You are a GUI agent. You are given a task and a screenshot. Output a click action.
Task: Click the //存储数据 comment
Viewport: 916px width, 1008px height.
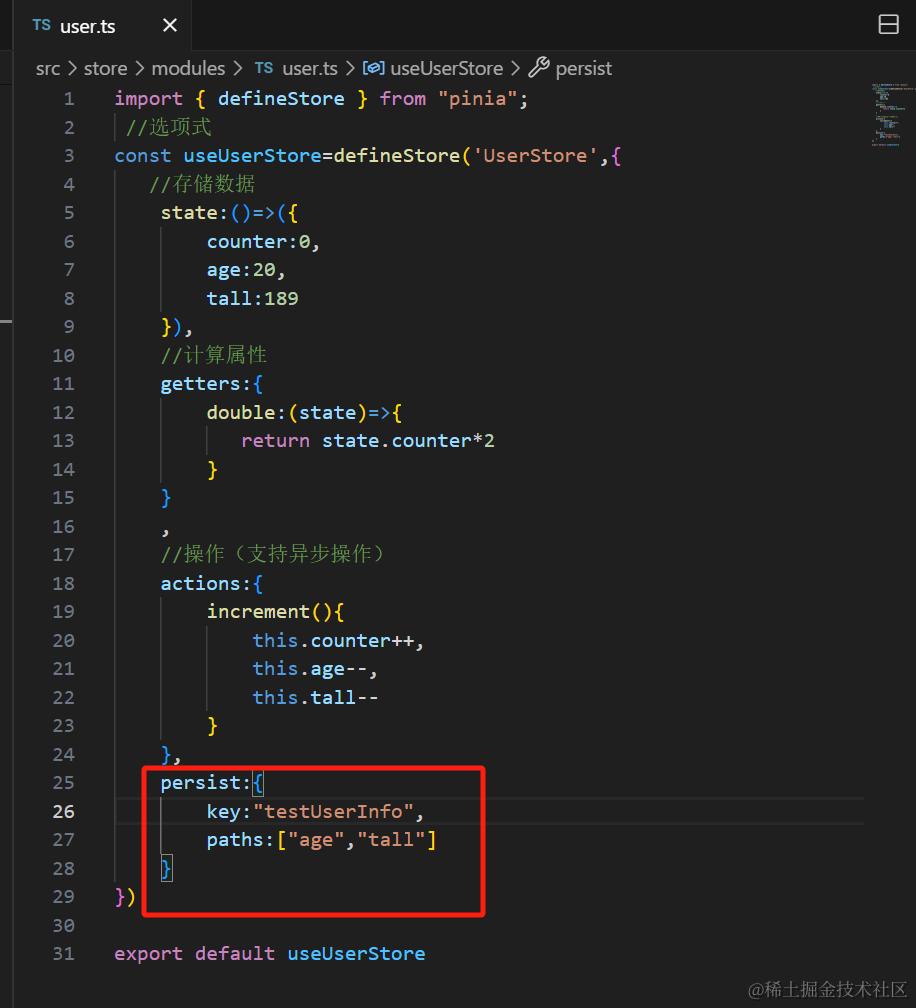point(202,184)
